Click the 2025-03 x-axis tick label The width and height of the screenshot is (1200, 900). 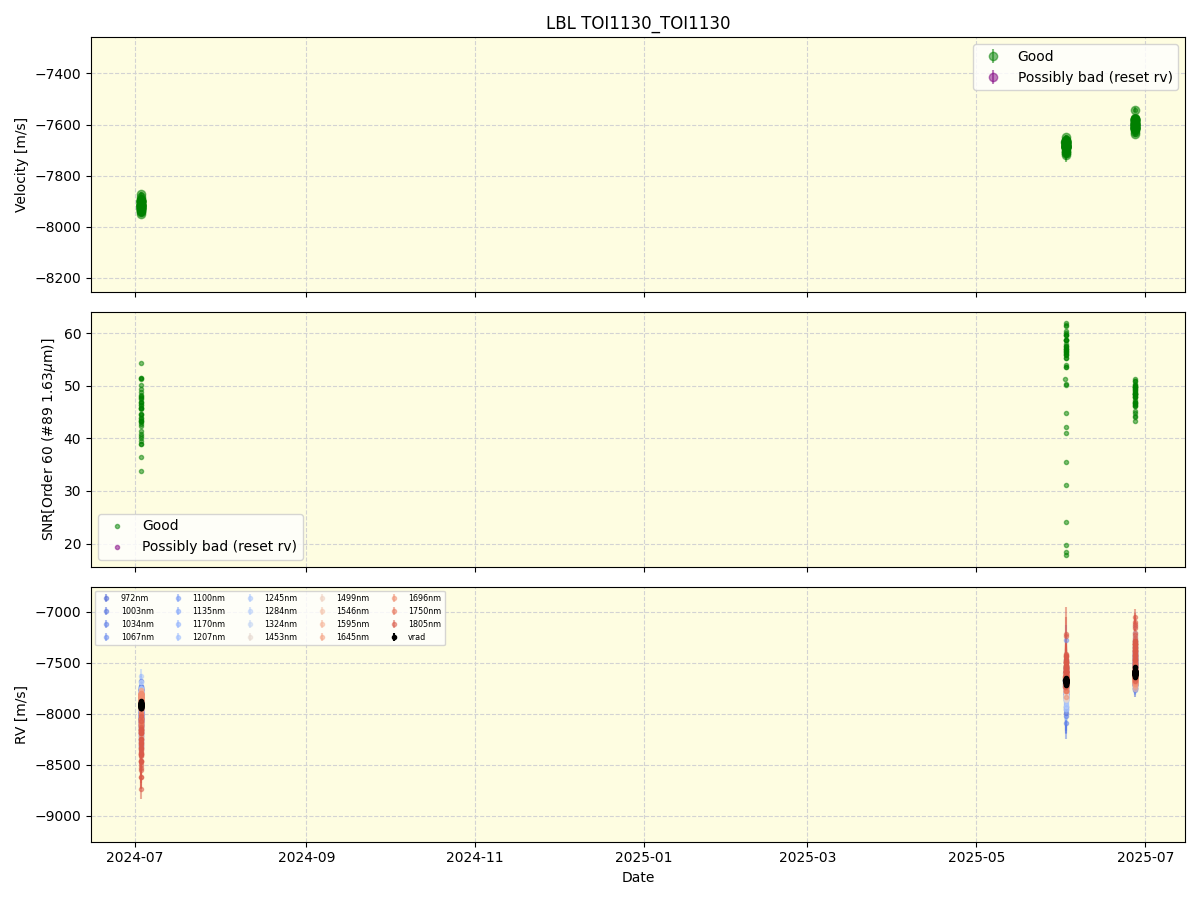807,857
